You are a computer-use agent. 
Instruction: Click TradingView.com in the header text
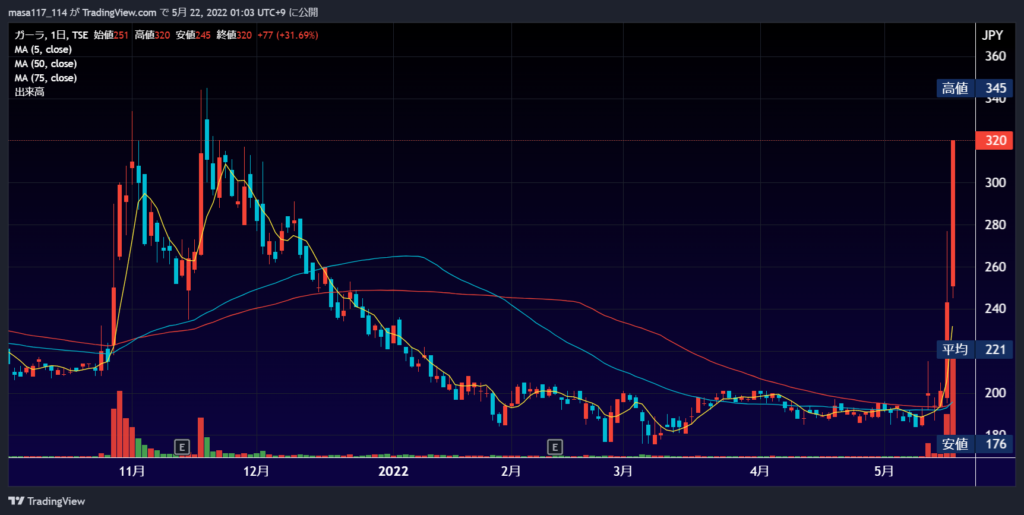pos(120,12)
